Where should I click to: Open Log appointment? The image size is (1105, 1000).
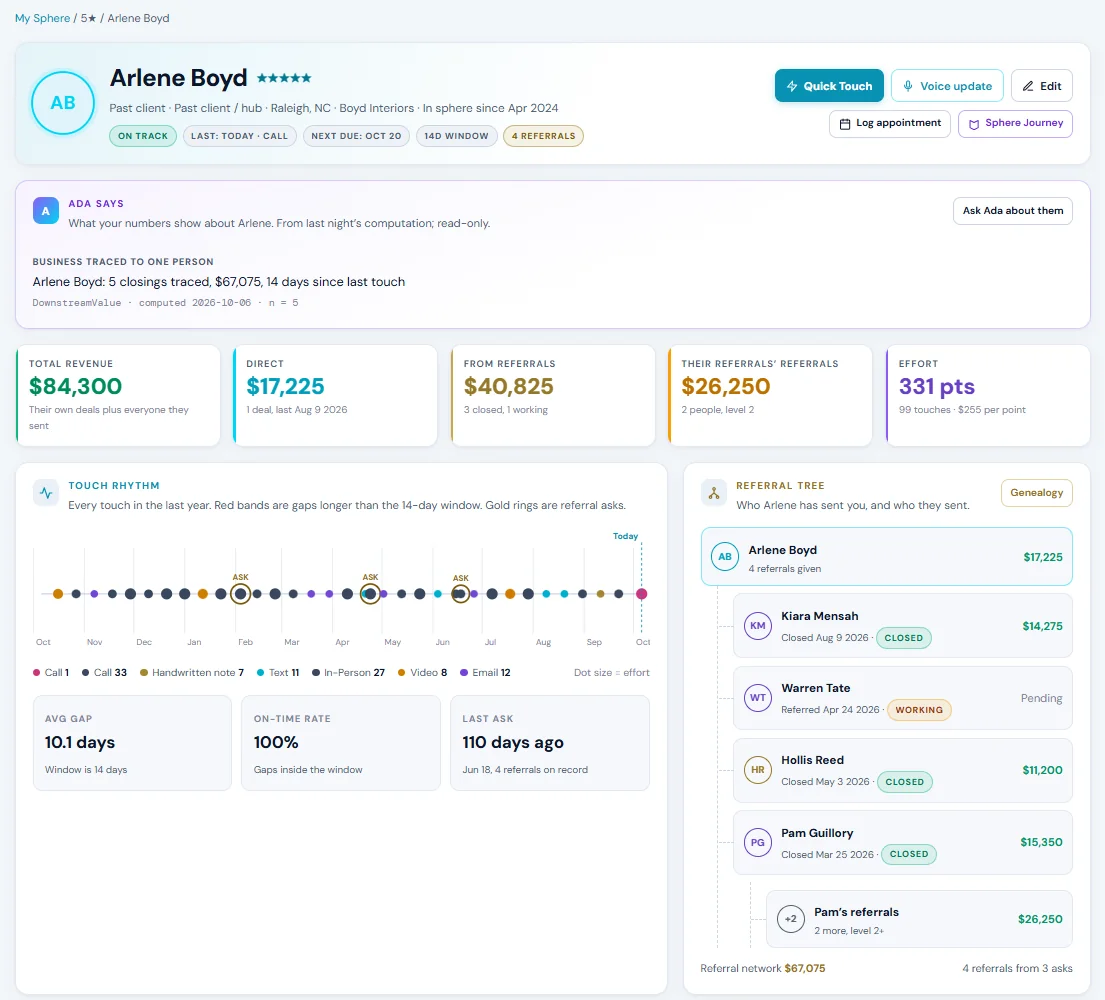(889, 123)
